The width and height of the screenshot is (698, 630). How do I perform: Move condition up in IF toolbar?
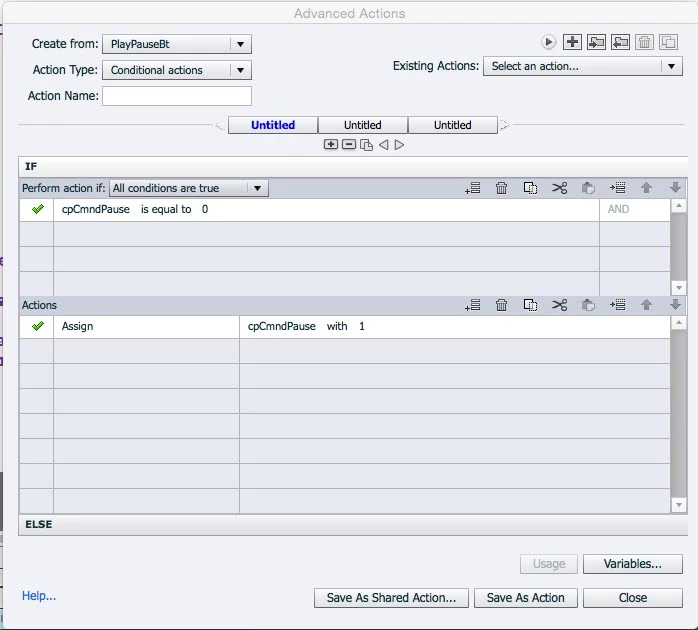click(646, 188)
